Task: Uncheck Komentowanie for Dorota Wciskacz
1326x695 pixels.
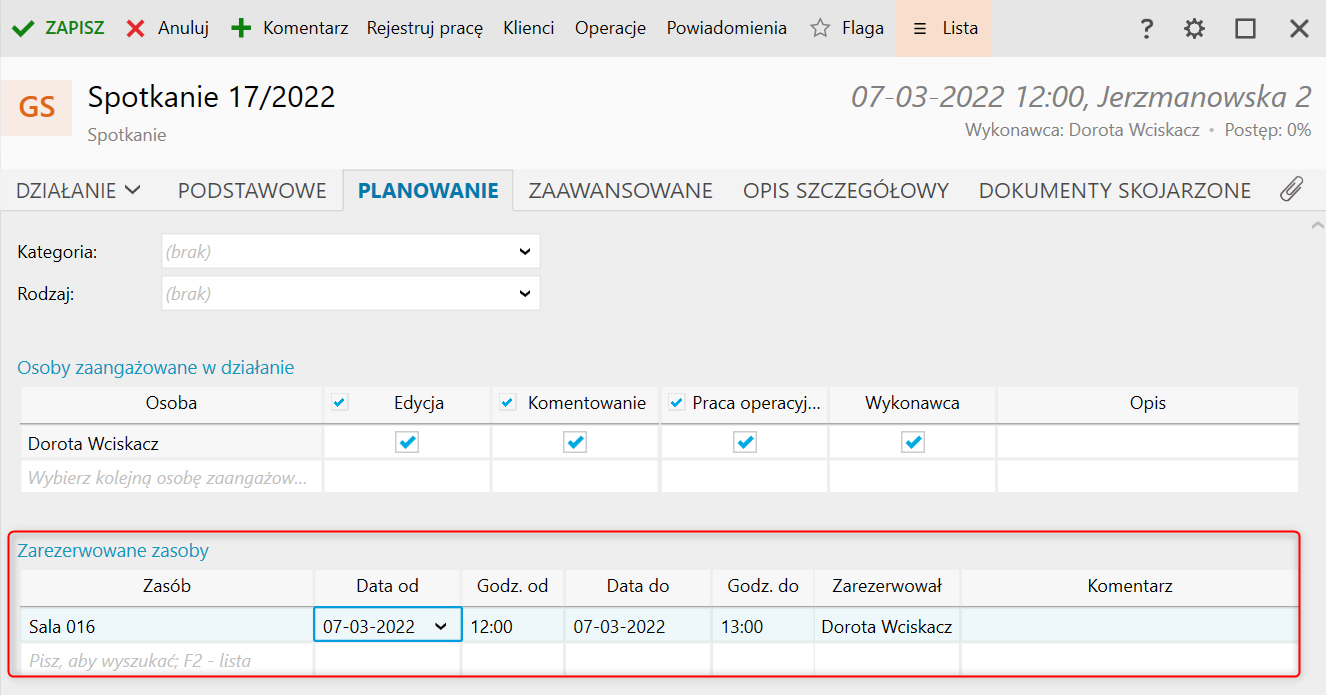Action: [x=575, y=442]
